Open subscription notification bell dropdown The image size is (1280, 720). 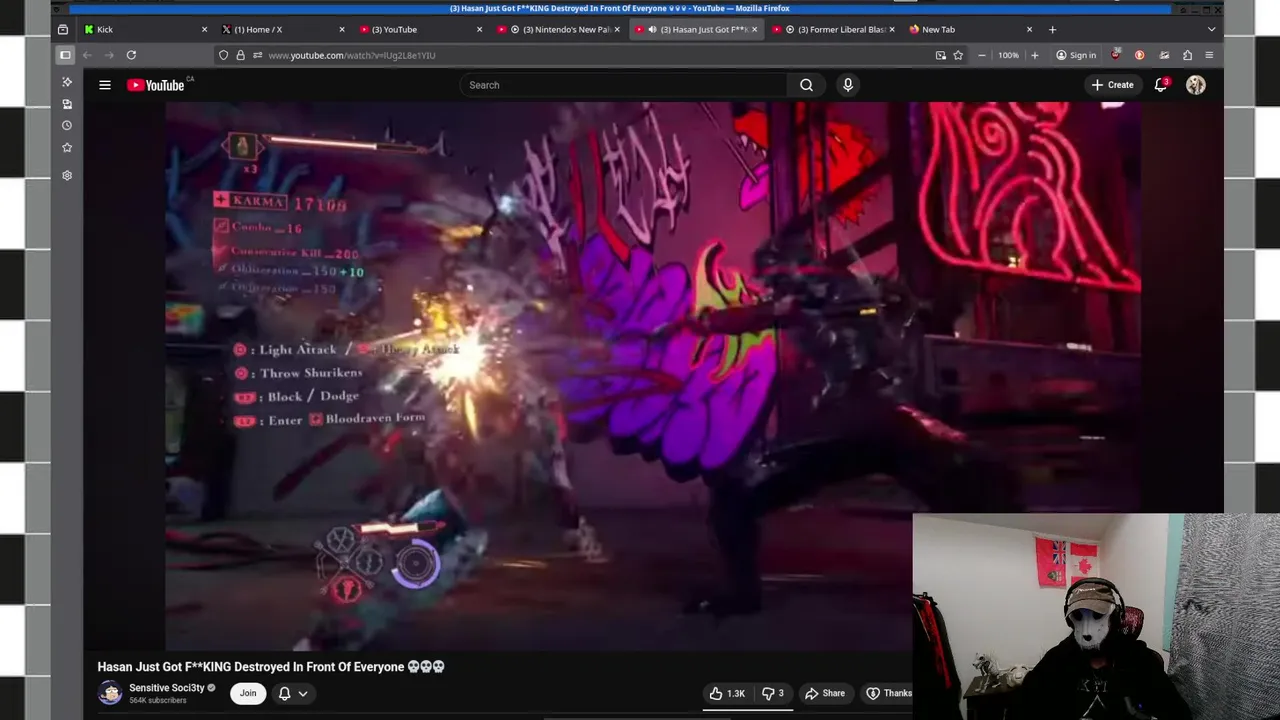(293, 693)
